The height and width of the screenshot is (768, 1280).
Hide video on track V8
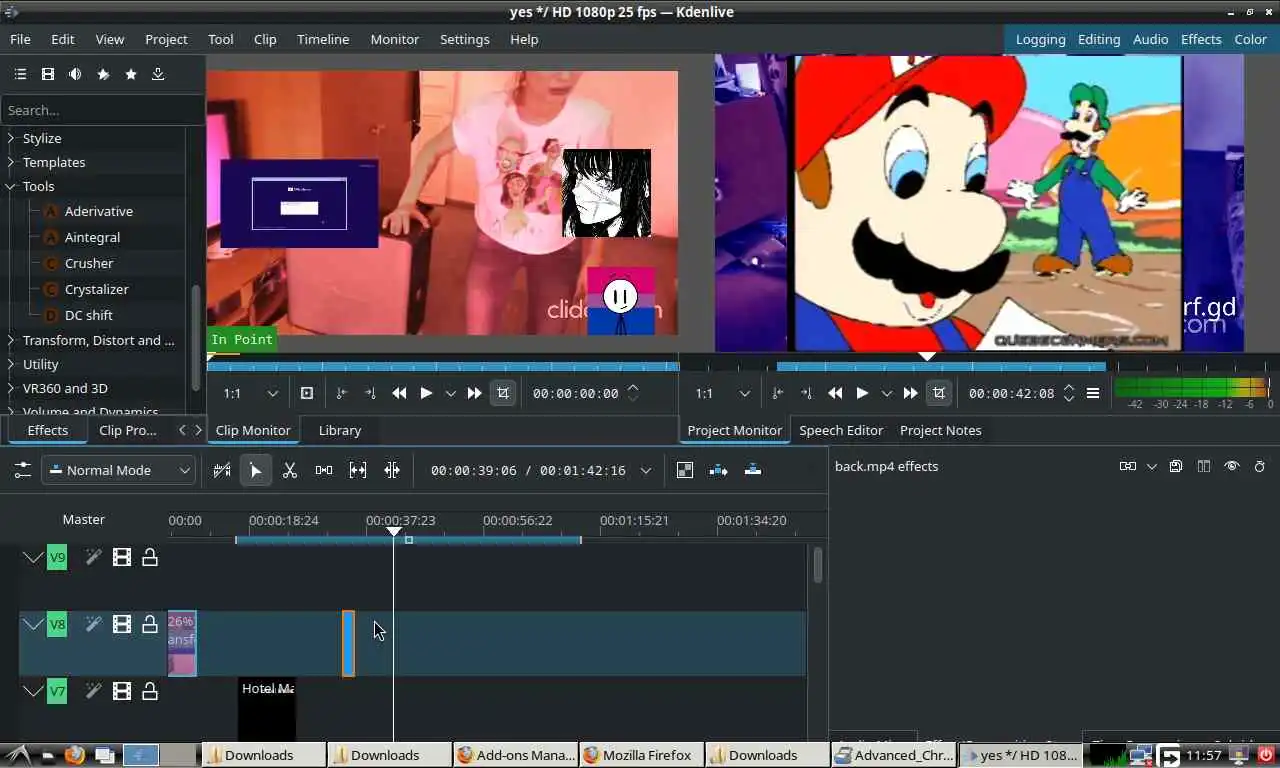click(122, 625)
